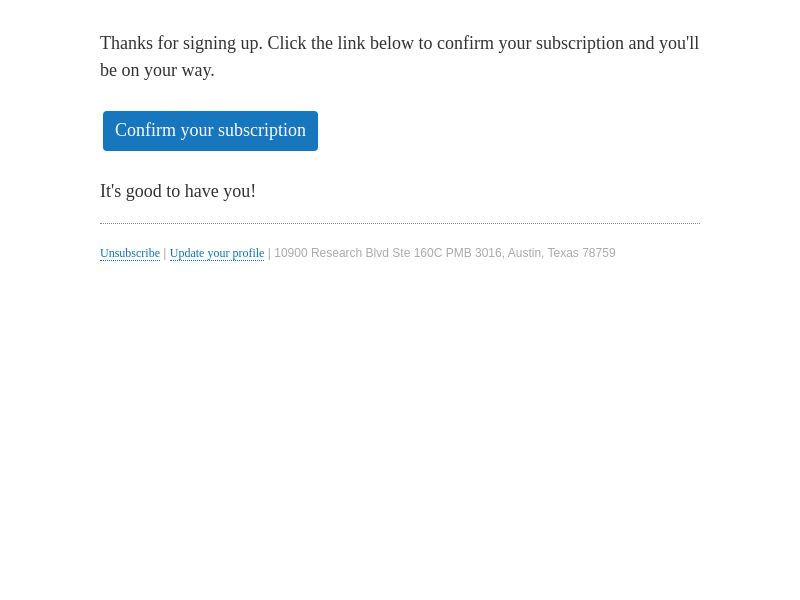The image size is (800, 600).
Task: Click 'Austin' in the footer address
Action: (x=526, y=253)
